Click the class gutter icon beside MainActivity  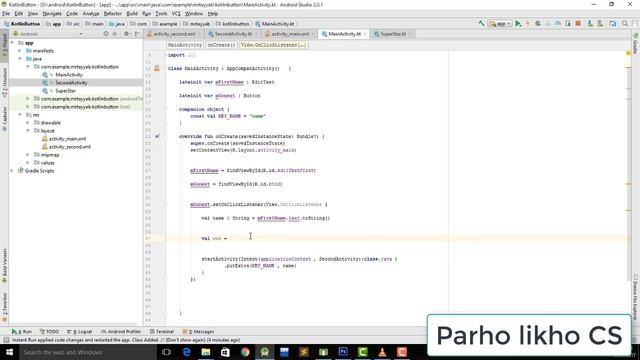click(x=157, y=69)
